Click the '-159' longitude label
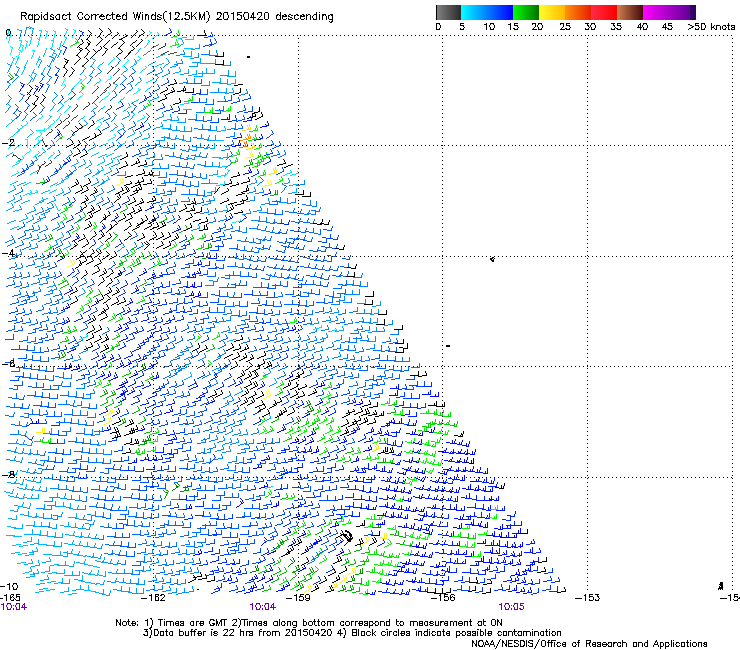Image resolution: width=740 pixels, height=650 pixels. (298, 598)
